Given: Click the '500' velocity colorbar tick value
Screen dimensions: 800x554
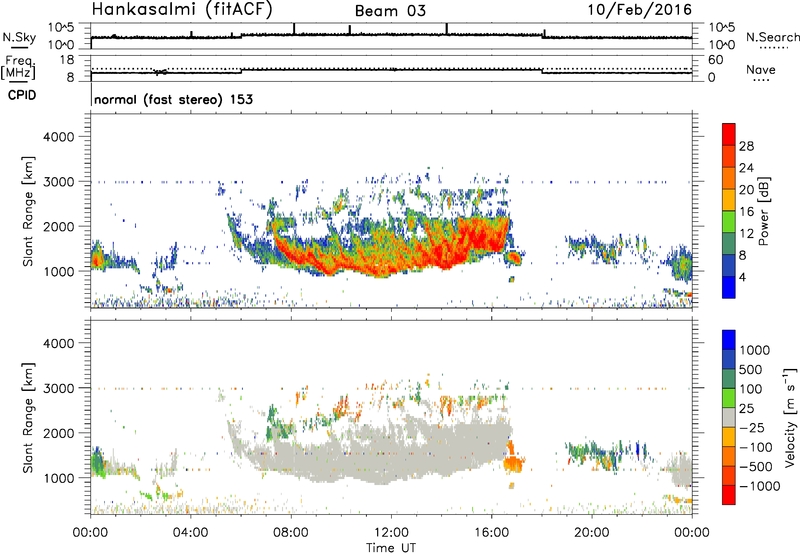Looking at the screenshot, I should pos(750,370).
